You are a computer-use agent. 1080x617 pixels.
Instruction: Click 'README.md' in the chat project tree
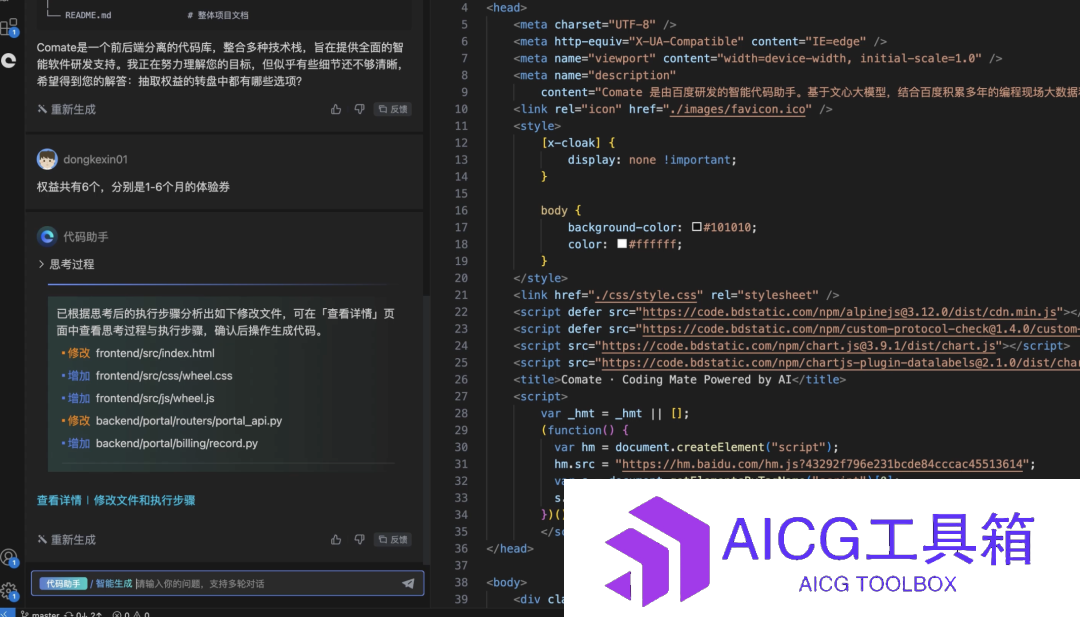[x=88, y=15]
